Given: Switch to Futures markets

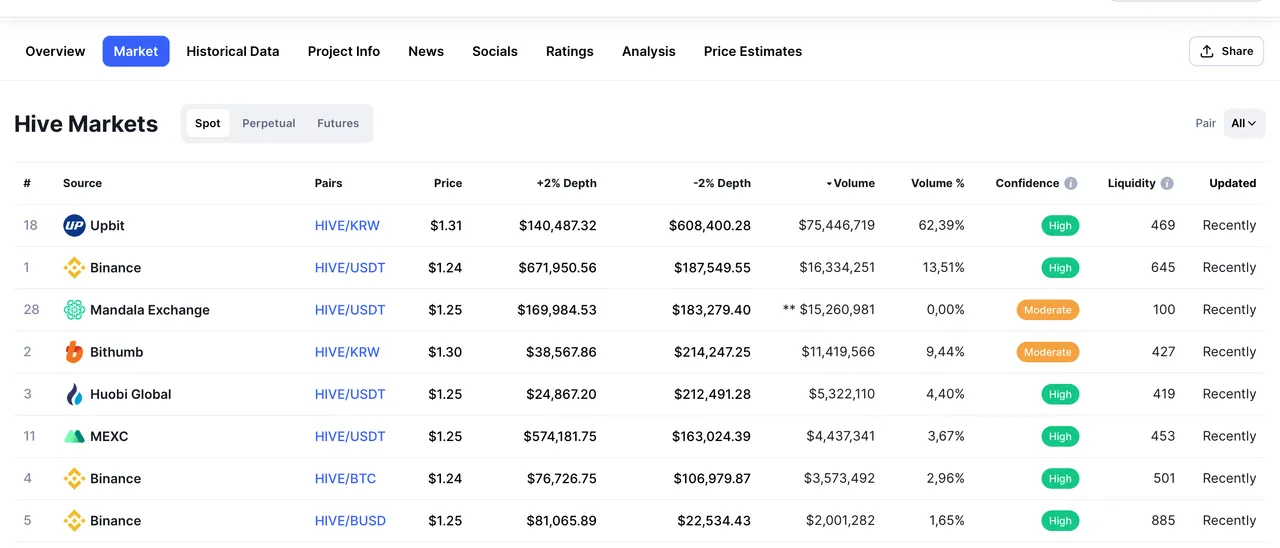Looking at the screenshot, I should tap(338, 124).
